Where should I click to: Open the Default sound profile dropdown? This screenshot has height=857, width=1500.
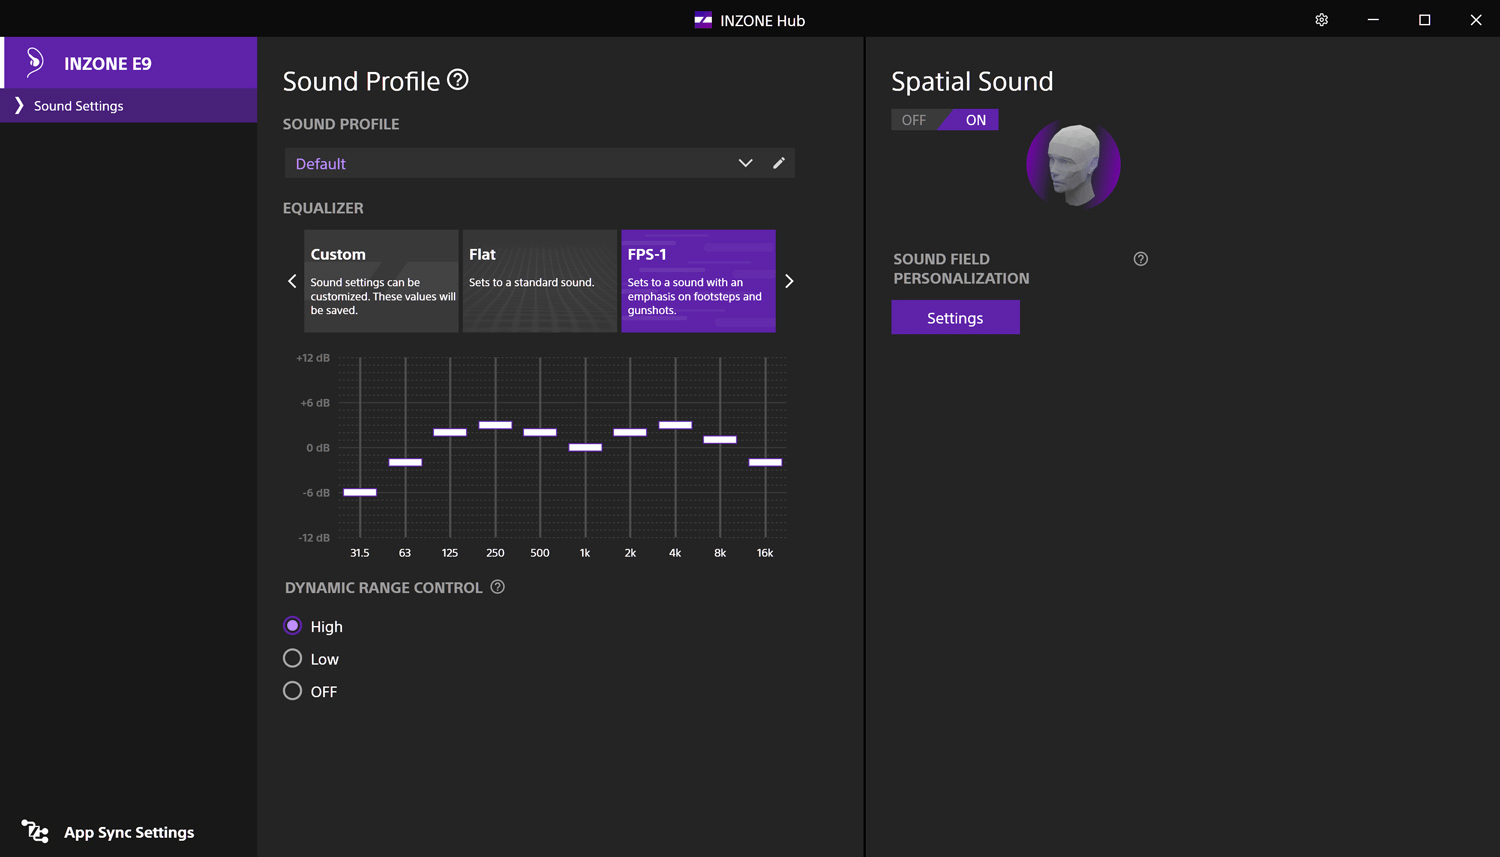point(520,163)
